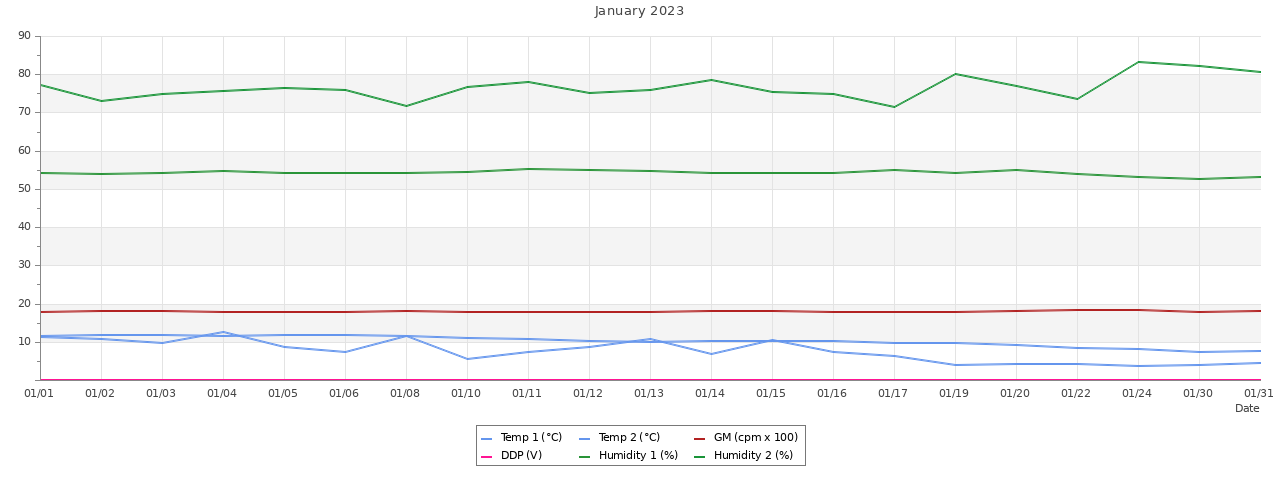Image resolution: width=1280 pixels, height=500 pixels.
Task: Click the 01/01 date axis label
Action: 40,393
